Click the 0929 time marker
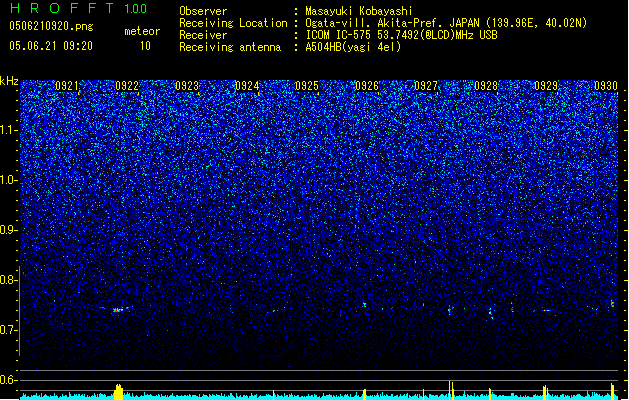The height and width of the screenshot is (400, 629). [546, 86]
